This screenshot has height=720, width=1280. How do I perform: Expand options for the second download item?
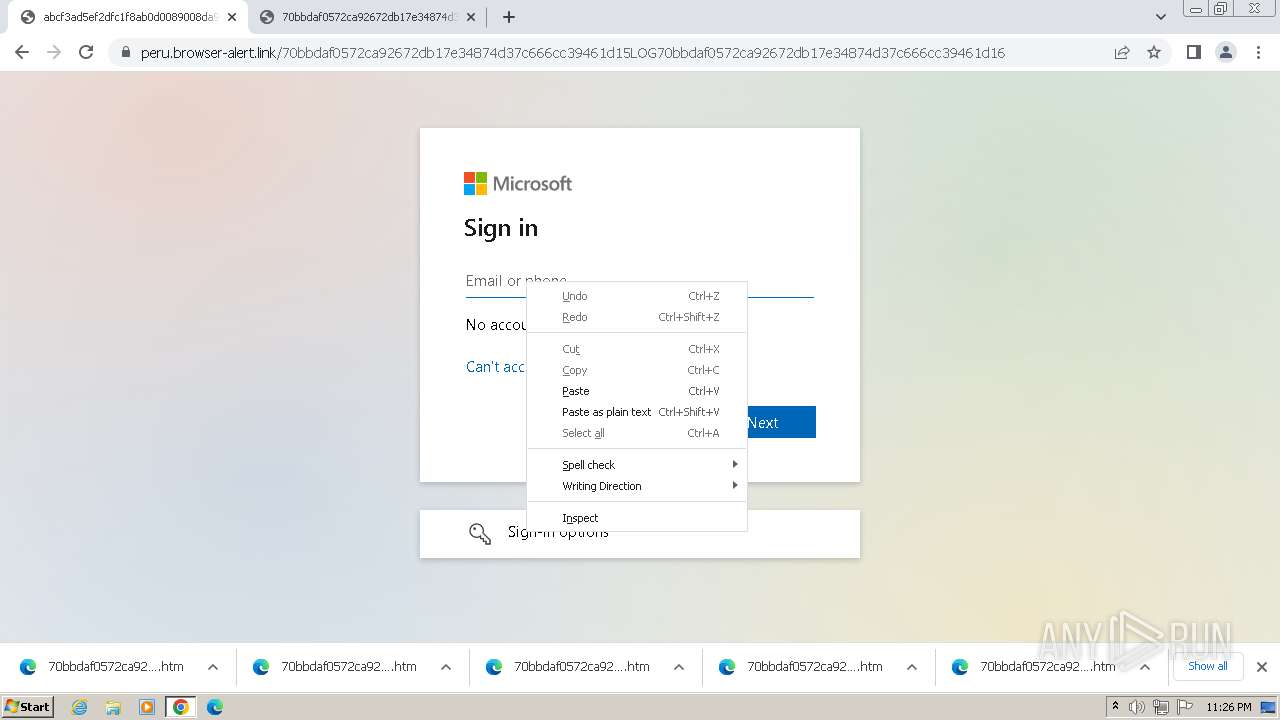[446, 667]
